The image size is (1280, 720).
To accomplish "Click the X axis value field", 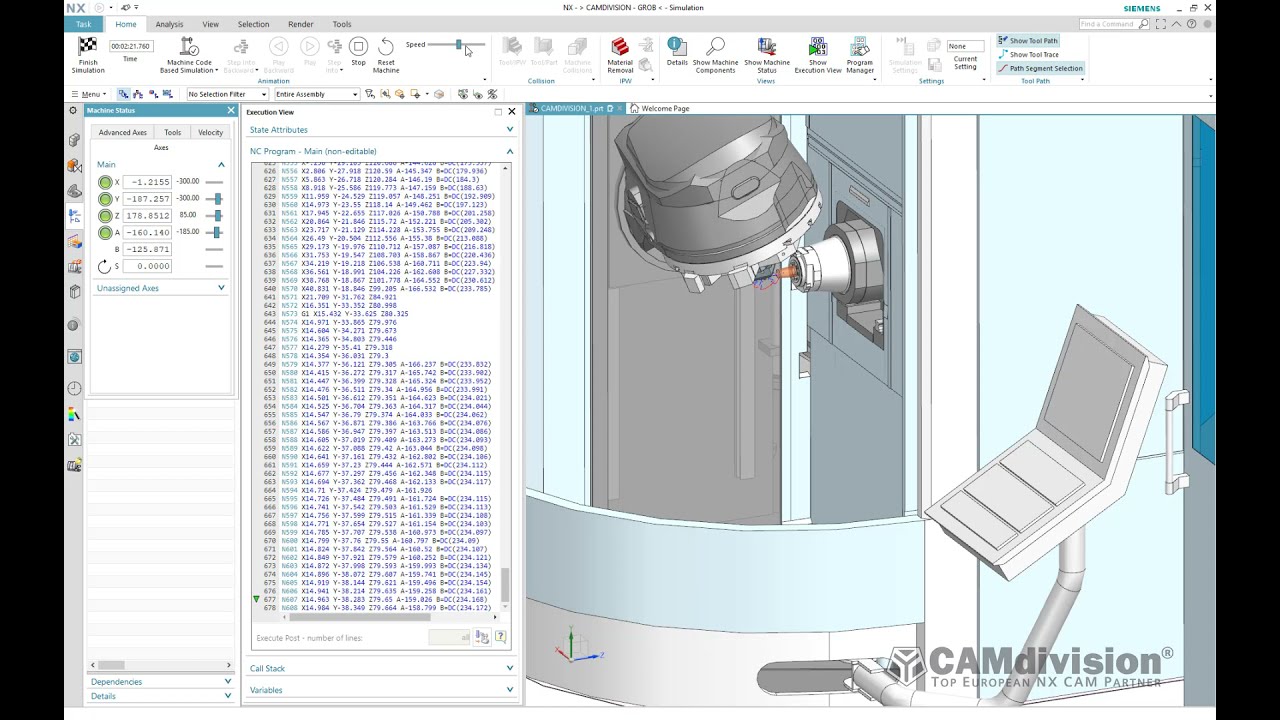I will (147, 182).
